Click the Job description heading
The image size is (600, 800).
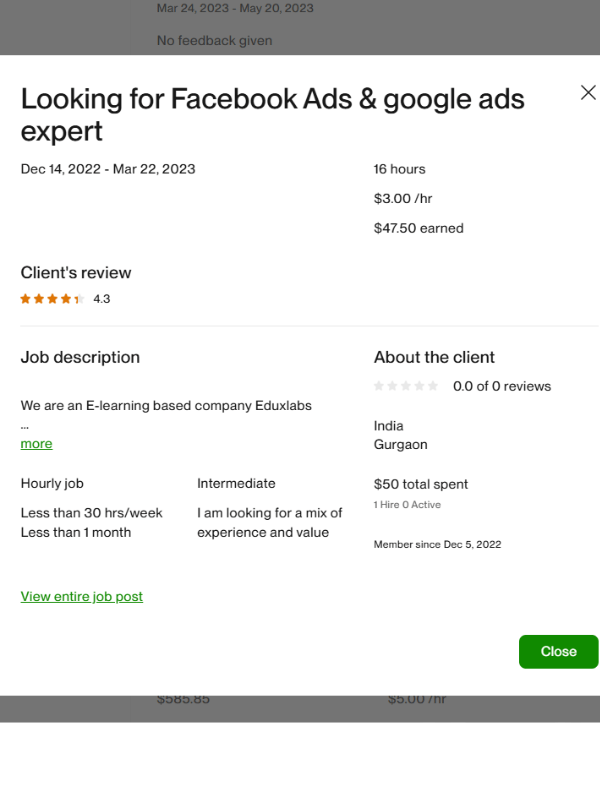[x=80, y=357]
